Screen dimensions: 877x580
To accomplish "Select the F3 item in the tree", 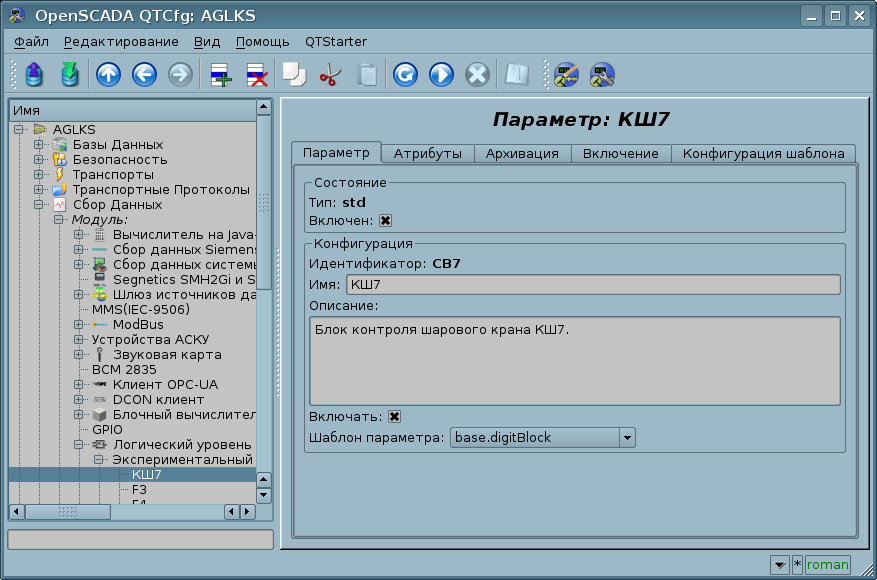I will tap(139, 490).
